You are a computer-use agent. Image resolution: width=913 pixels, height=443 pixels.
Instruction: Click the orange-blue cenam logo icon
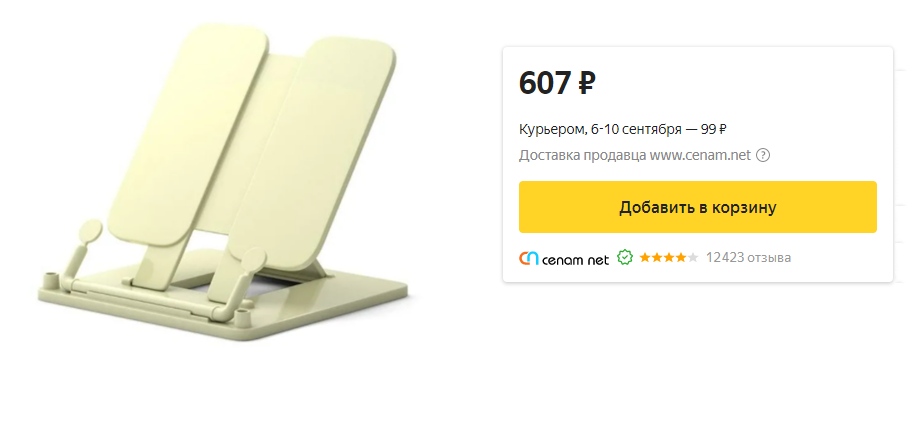click(529, 258)
